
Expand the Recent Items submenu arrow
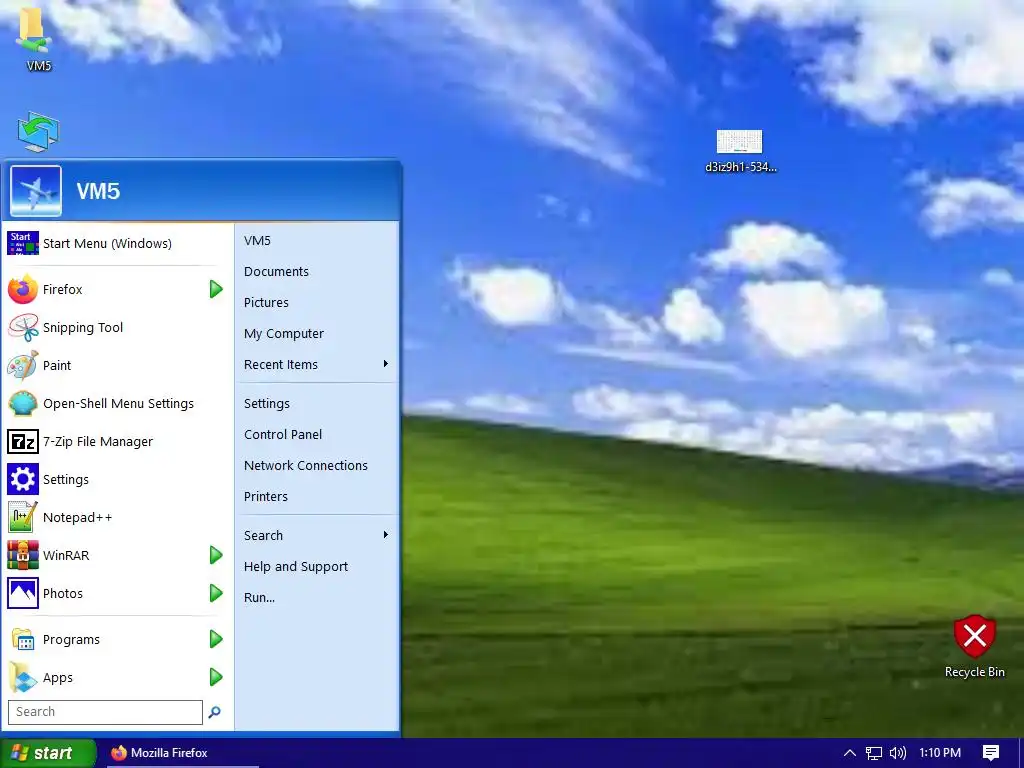point(386,364)
